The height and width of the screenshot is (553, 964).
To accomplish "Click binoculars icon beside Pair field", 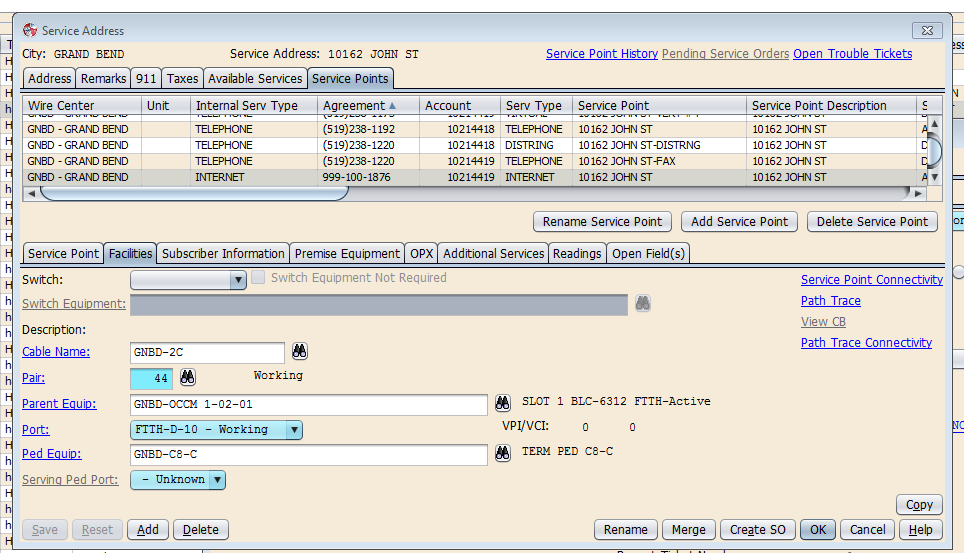I will click(187, 377).
